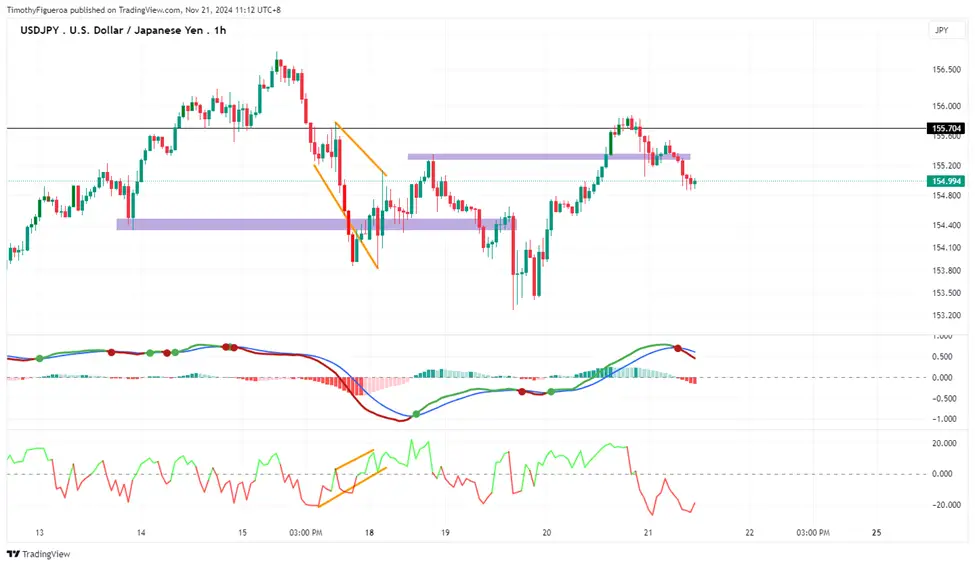Click the 154.400 price axis value
The height and width of the screenshot is (566, 975).
946,225
